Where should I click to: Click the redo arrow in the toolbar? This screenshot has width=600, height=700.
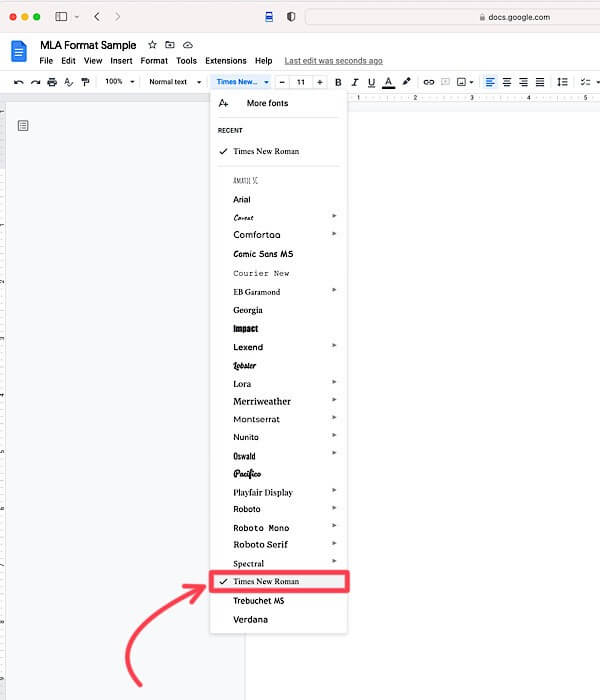pyautogui.click(x=35, y=82)
